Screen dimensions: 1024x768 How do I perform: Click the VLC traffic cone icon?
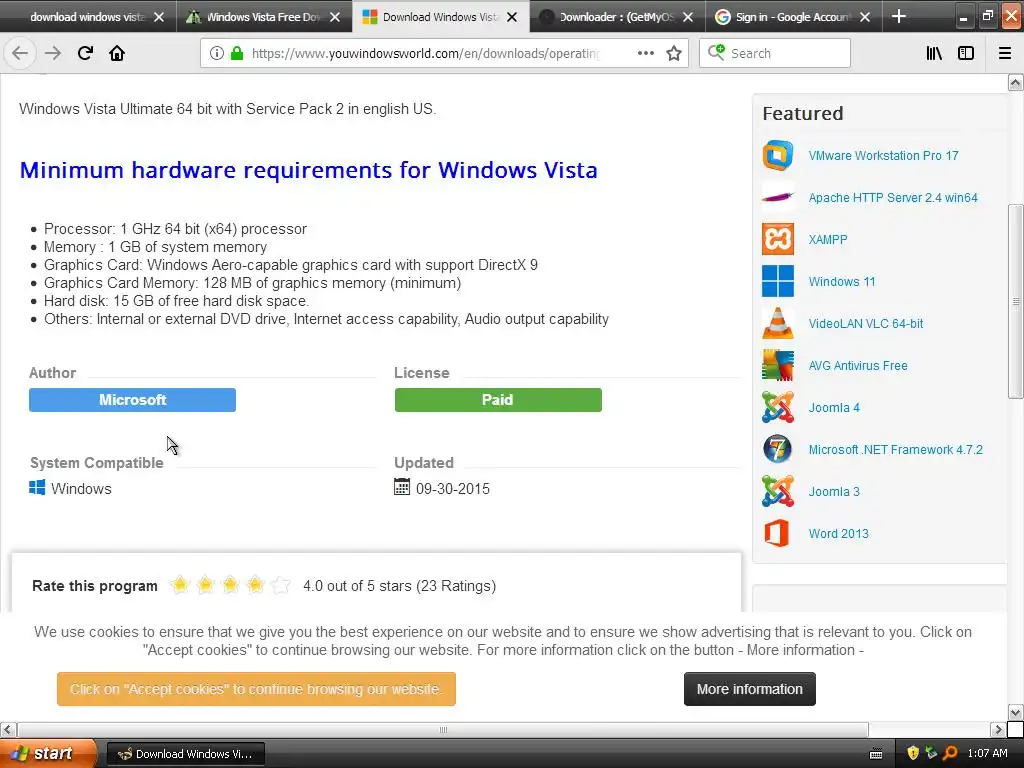[778, 323]
